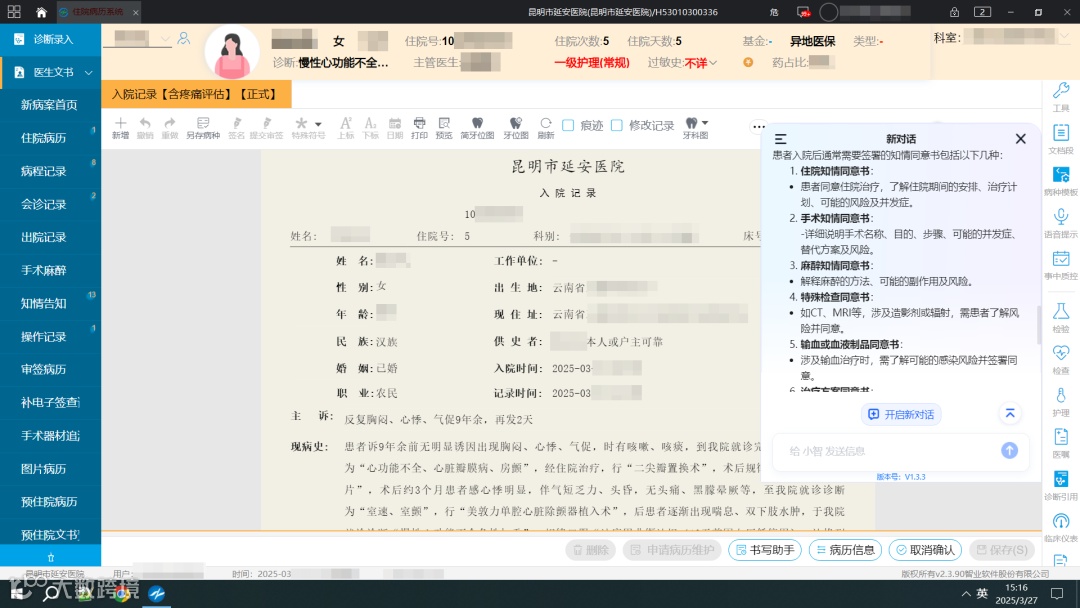Switch to 入院记录【含疼痛评估】 tab
1080x608 pixels.
tap(196, 94)
